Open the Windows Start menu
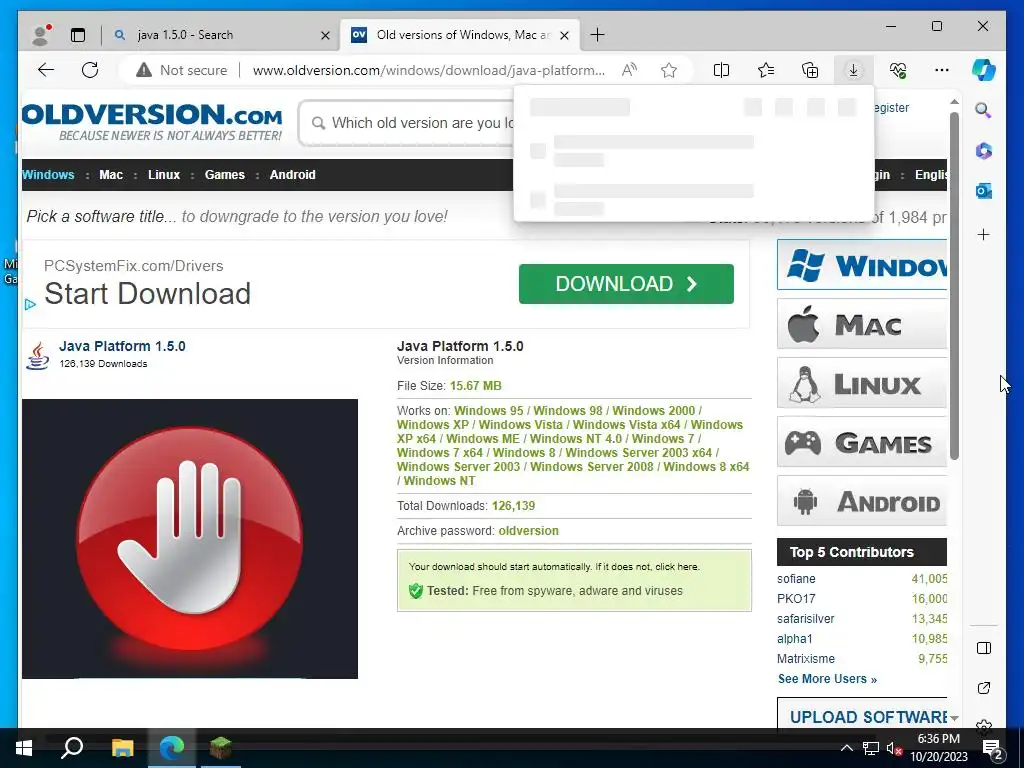 (24, 747)
